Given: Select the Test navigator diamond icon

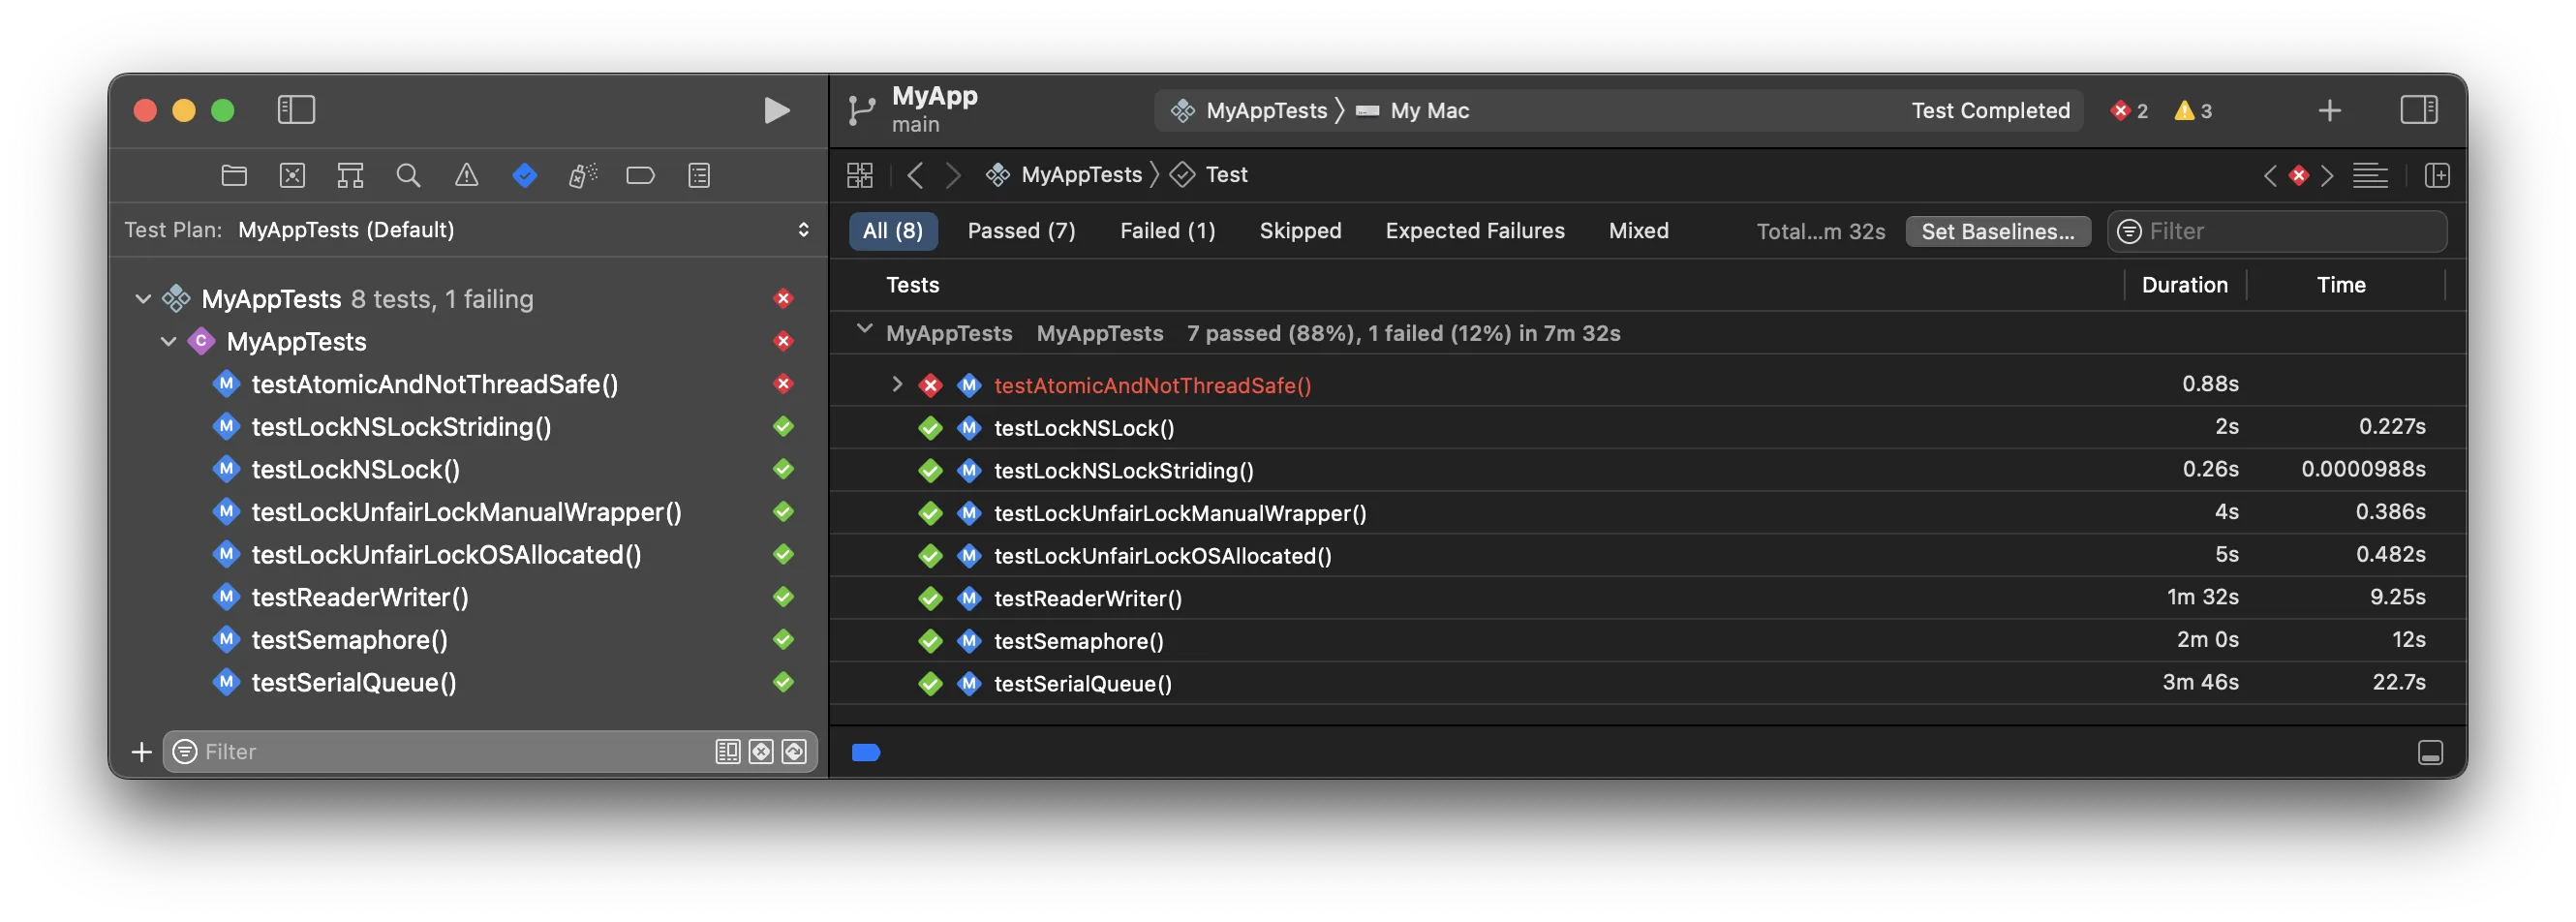Looking at the screenshot, I should 525,176.
